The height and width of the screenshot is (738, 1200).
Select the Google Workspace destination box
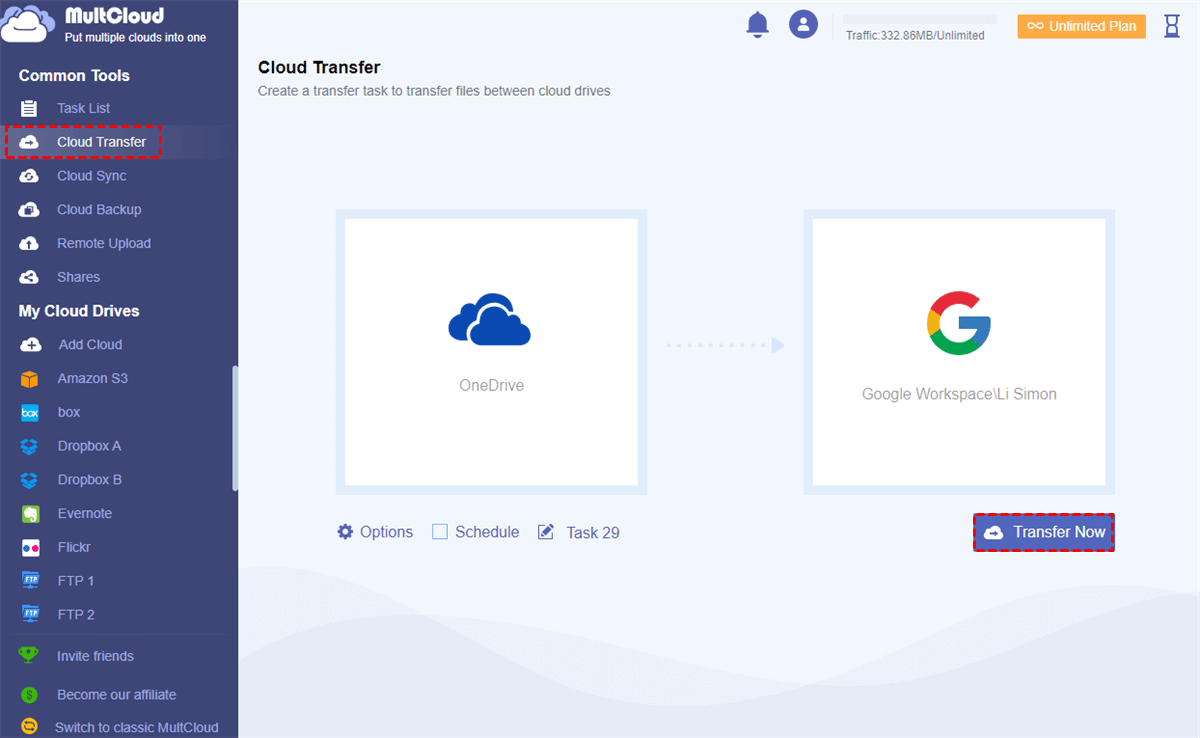959,352
